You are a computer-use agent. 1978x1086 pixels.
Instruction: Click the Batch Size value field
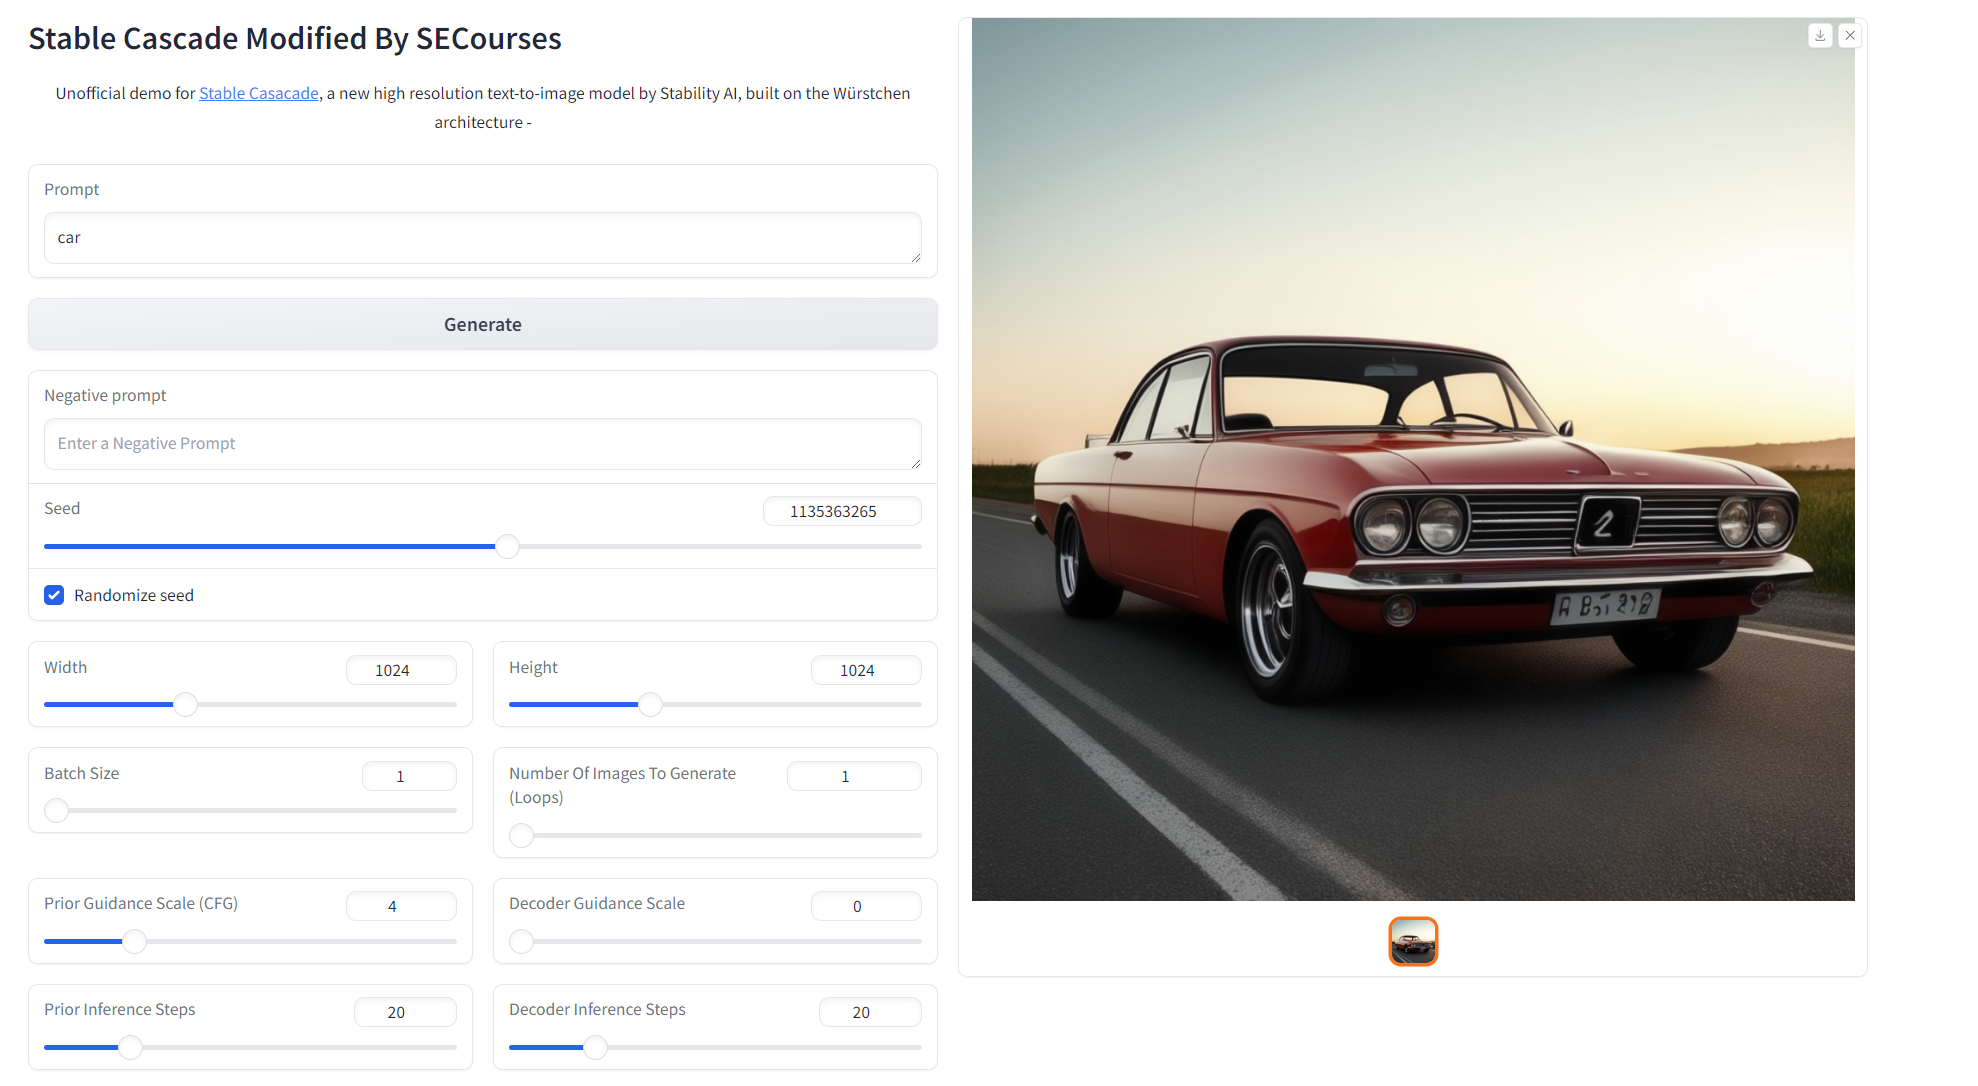[409, 776]
